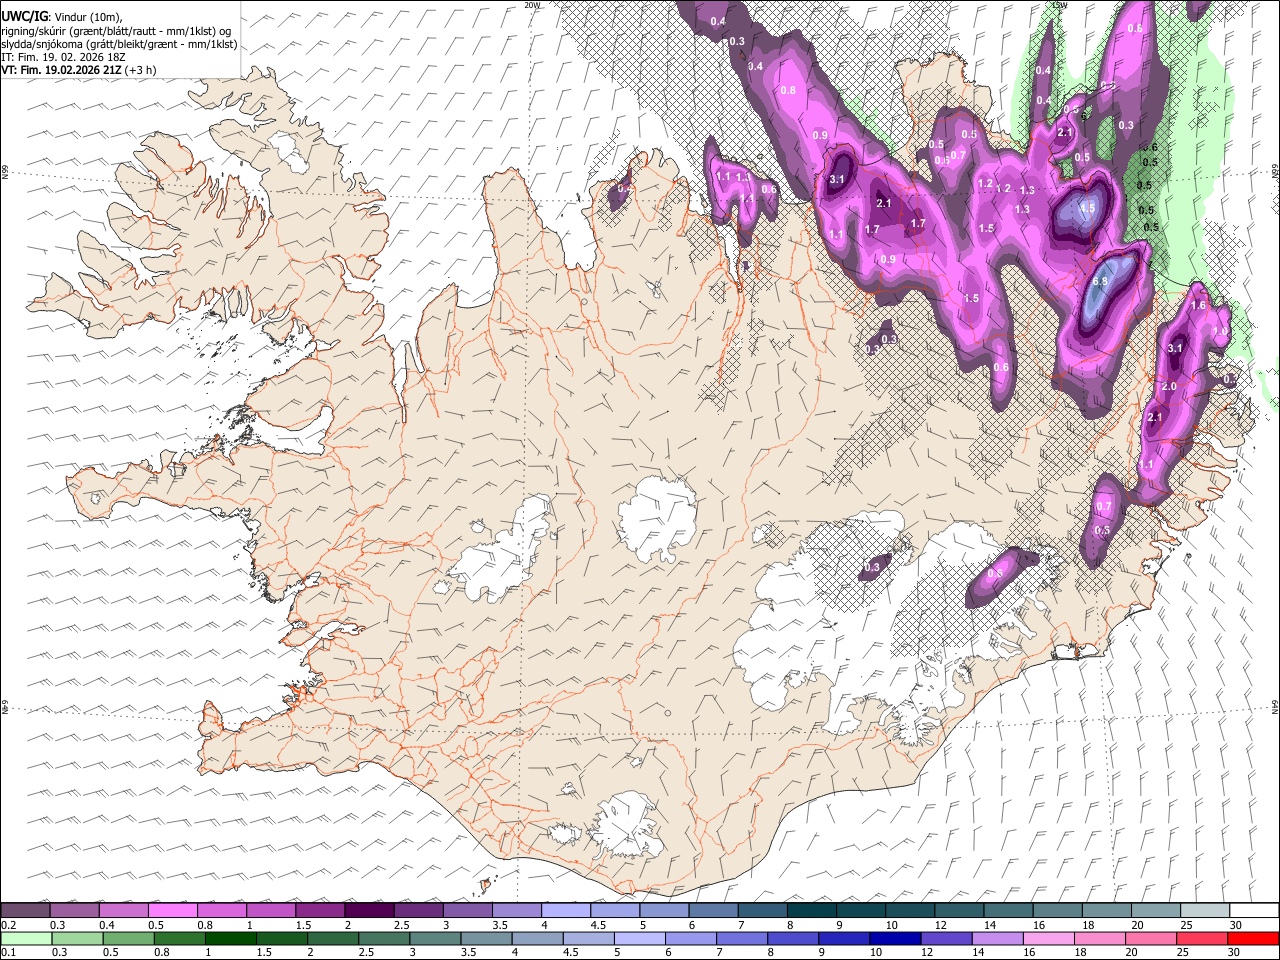The height and width of the screenshot is (960, 1280).
Task: Click the "25" label in the lower legend
Action: click(x=1183, y=952)
